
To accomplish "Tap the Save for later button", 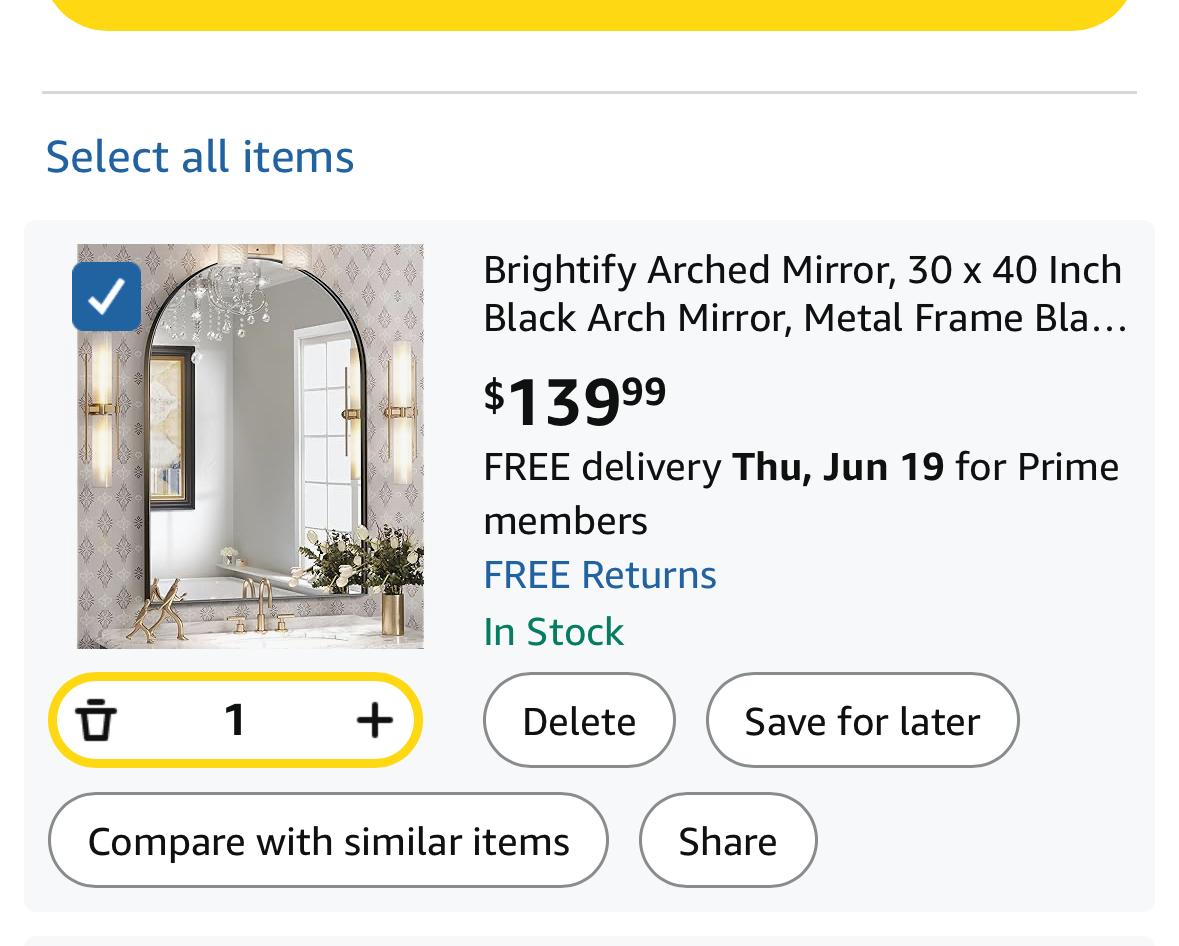I will [862, 721].
